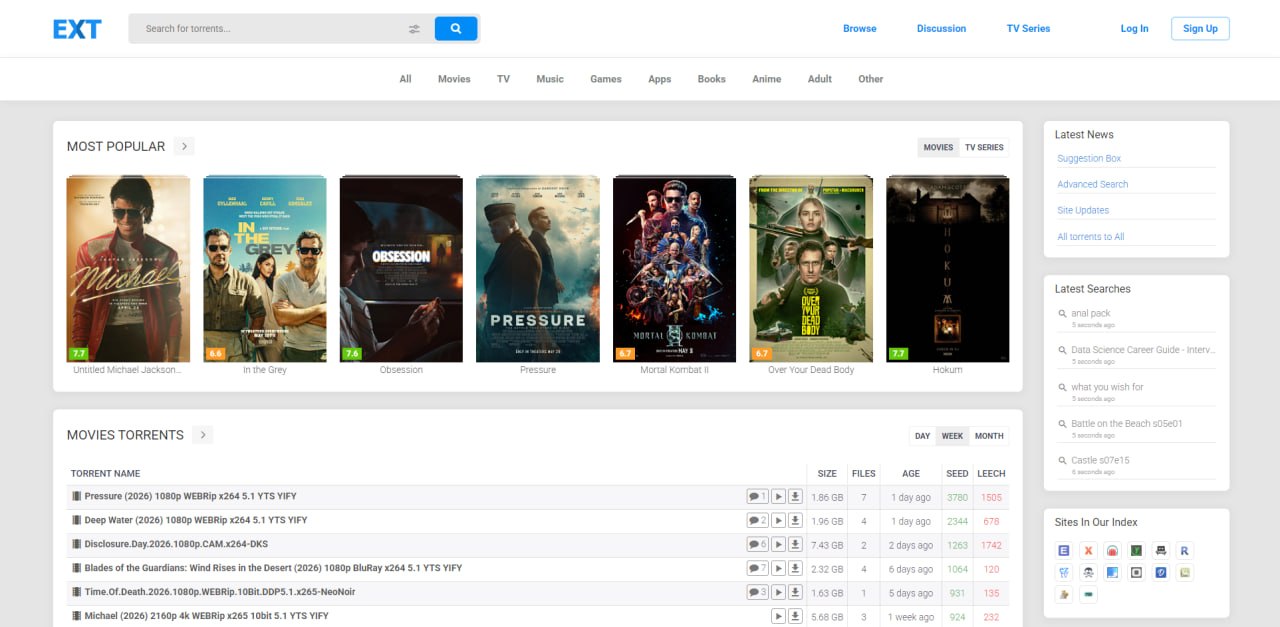Viewport: 1280px width, 627px height.
Task: Click latest search 'Battle on the Beach s05e01'
Action: point(1127,424)
